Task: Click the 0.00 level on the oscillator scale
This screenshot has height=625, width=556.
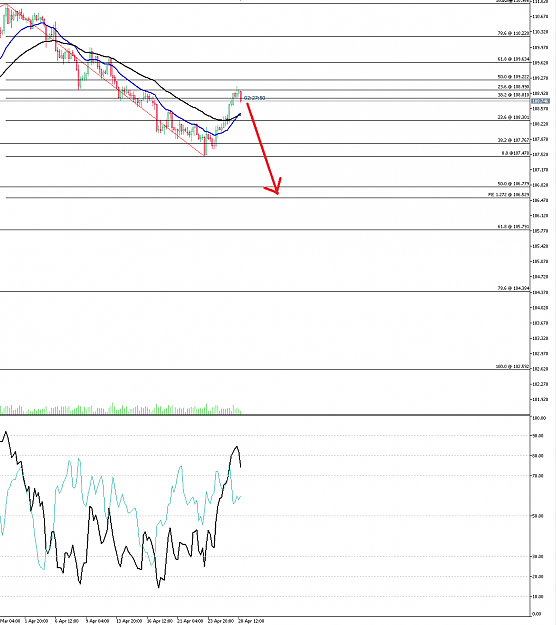Action: click(x=536, y=614)
